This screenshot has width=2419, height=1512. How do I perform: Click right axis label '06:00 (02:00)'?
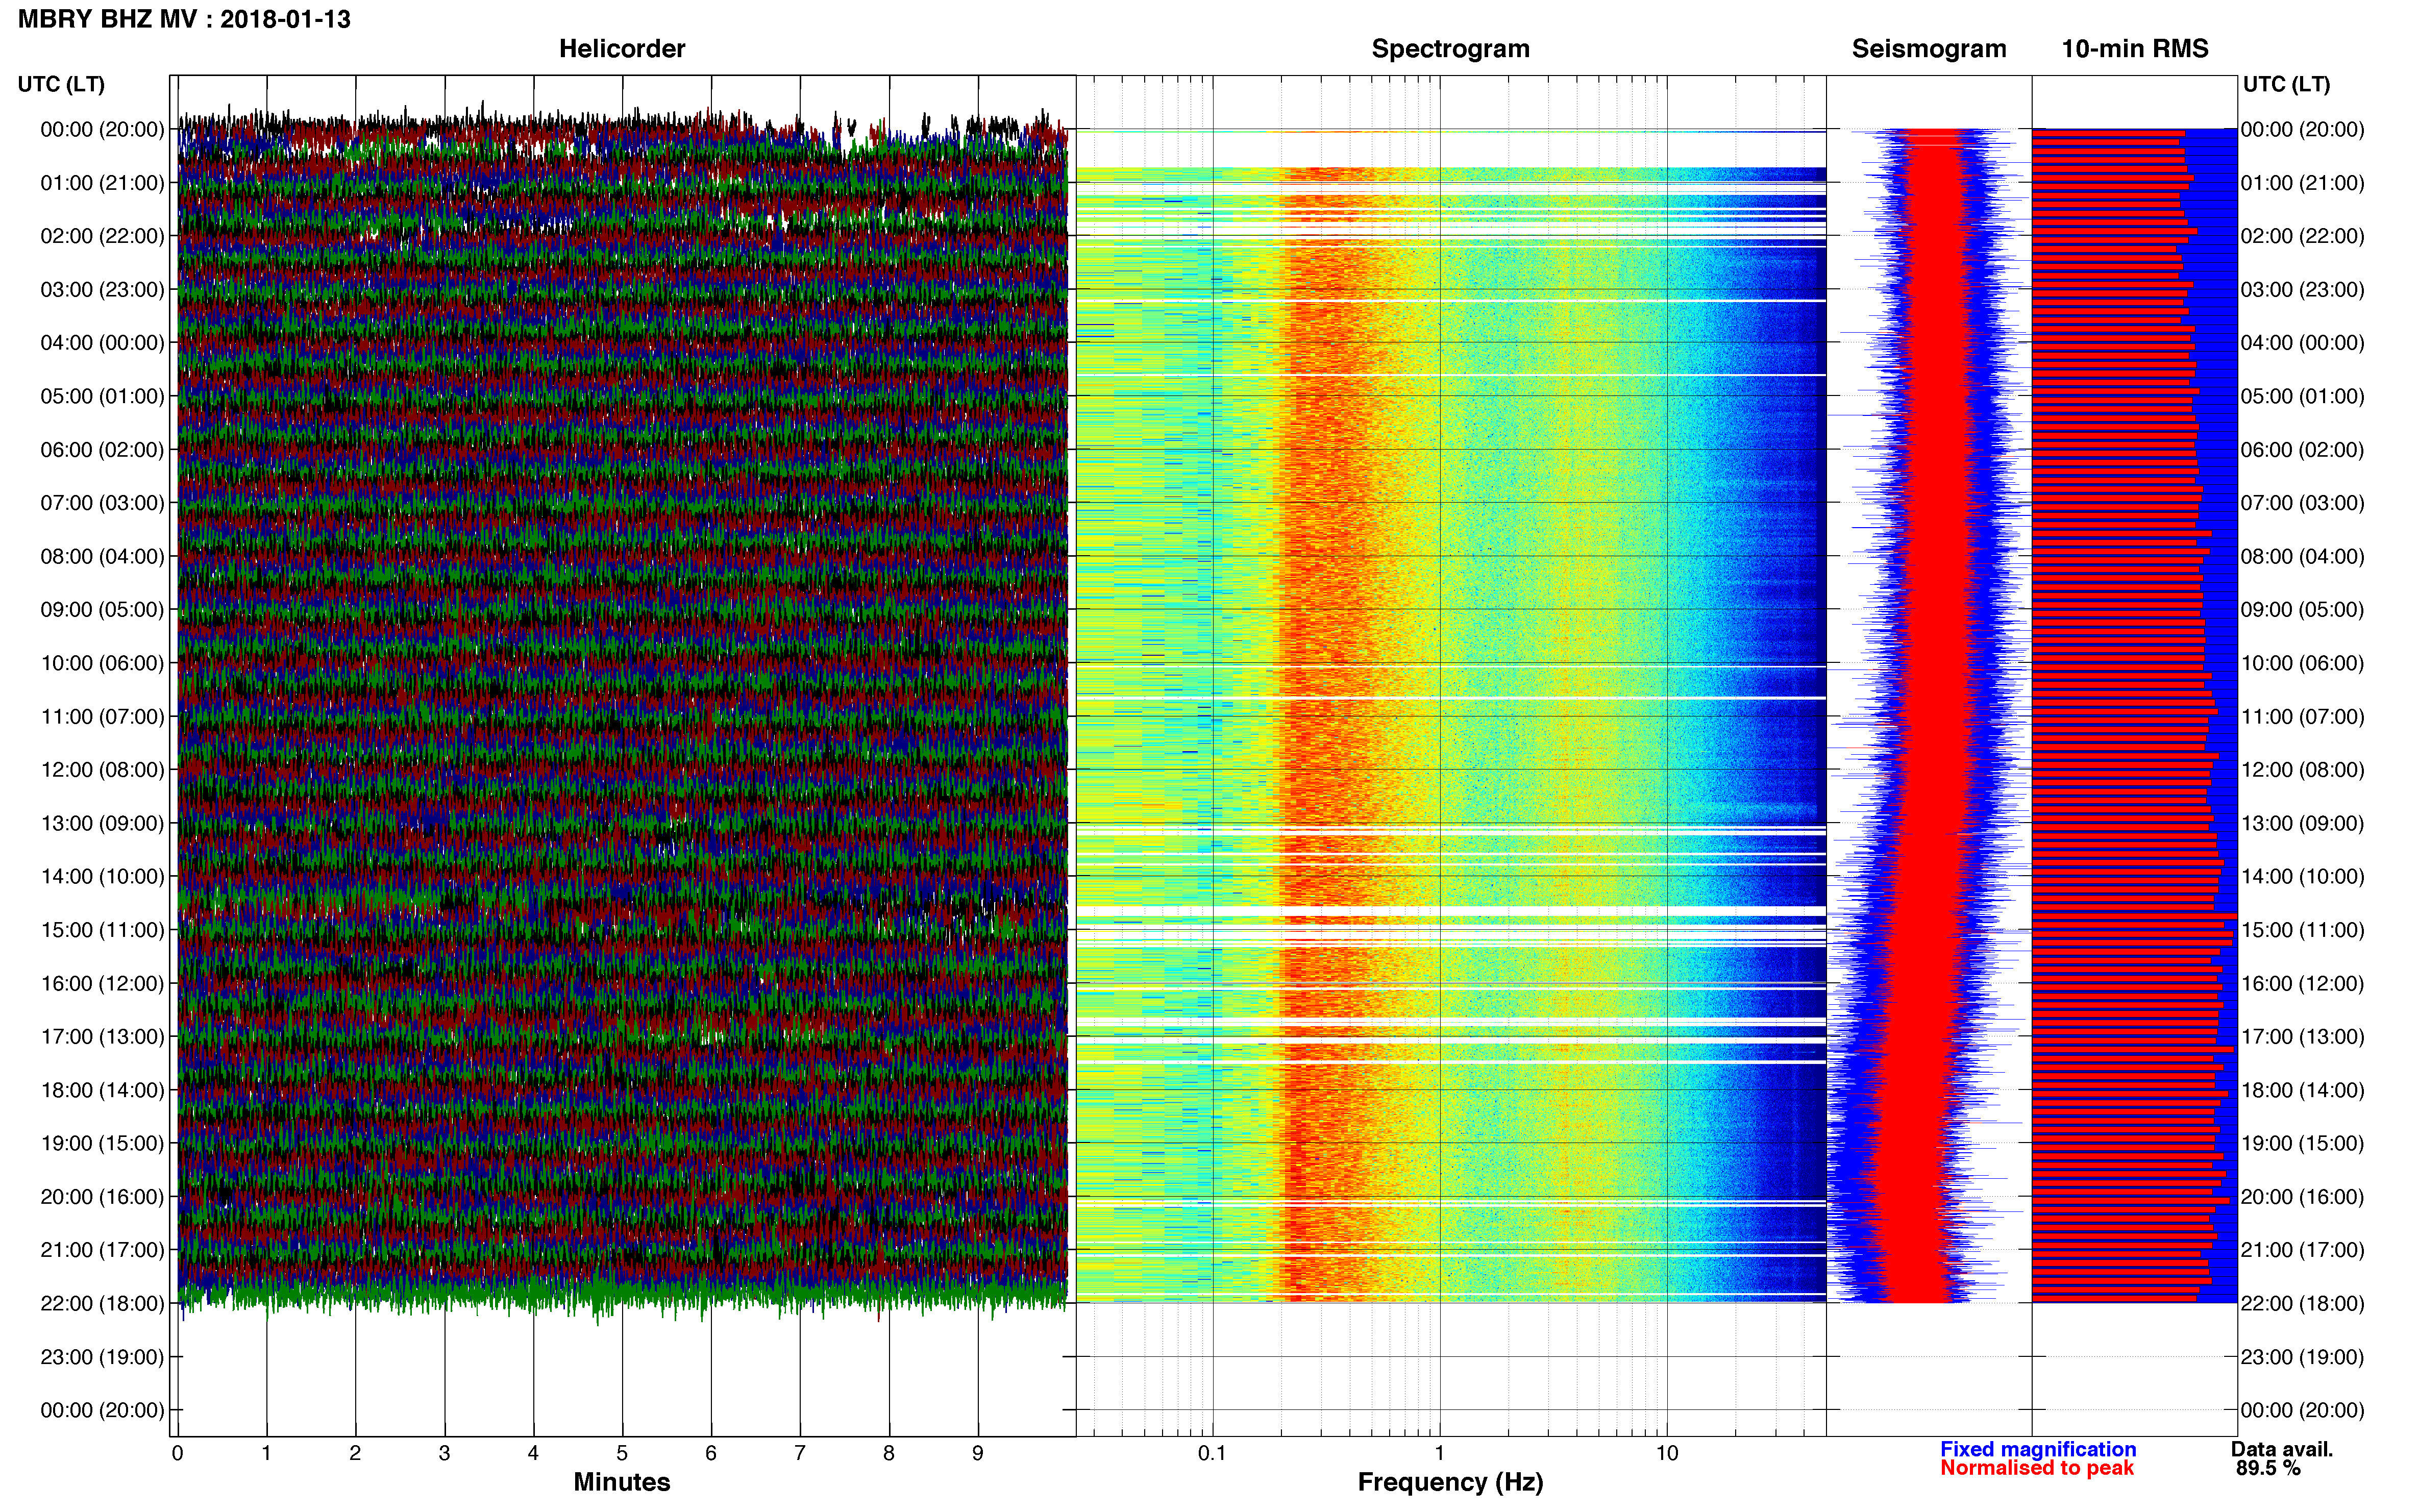[2303, 450]
